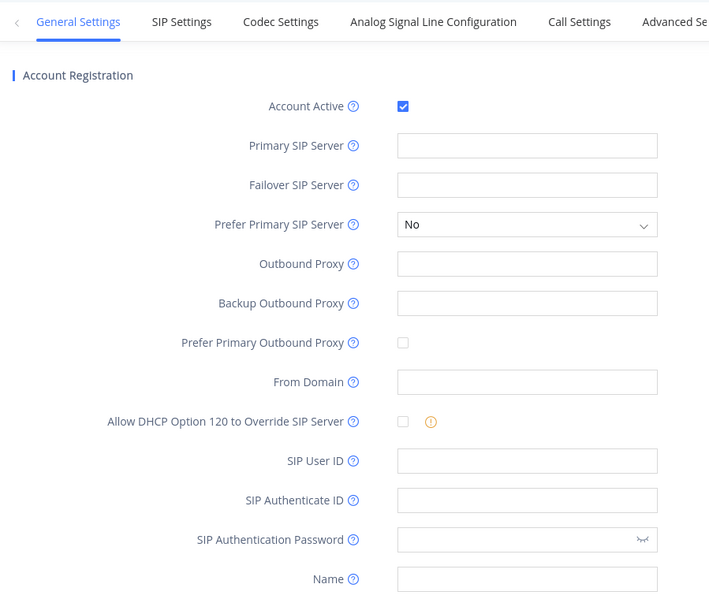709x599 pixels.
Task: Click the left tab scroll arrow
Action: click(x=17, y=23)
